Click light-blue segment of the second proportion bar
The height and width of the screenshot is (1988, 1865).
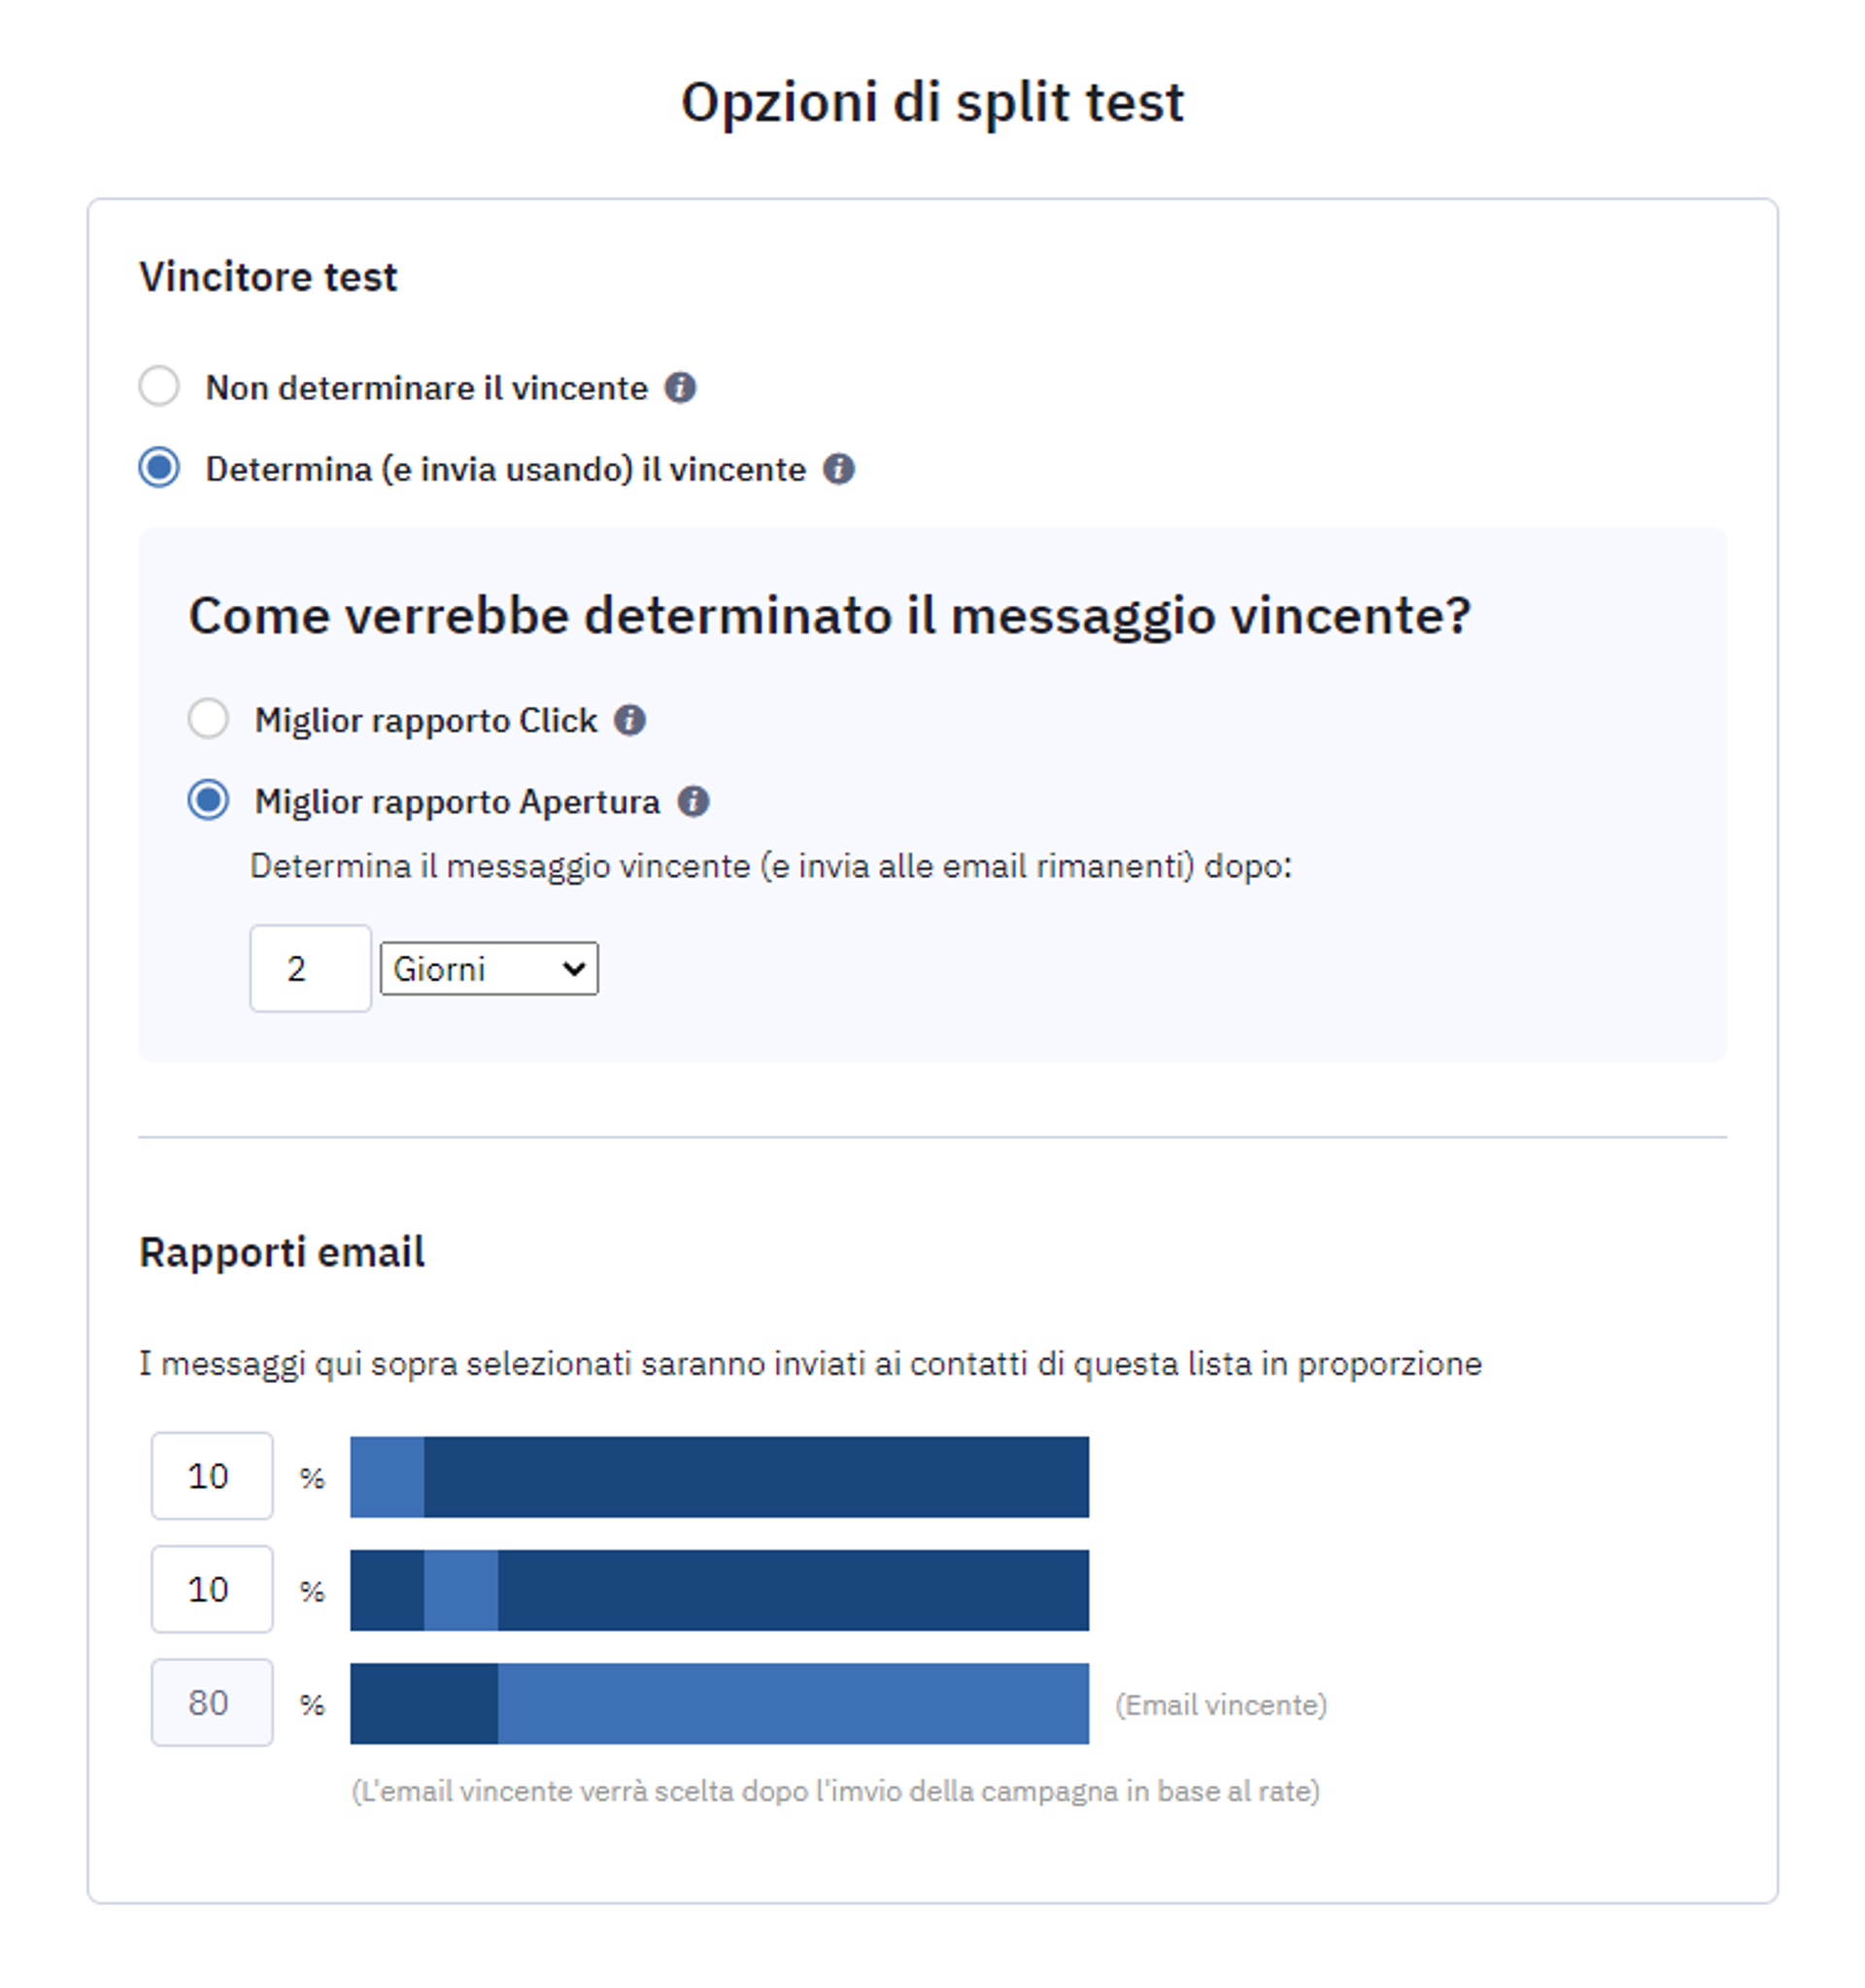461,1590
